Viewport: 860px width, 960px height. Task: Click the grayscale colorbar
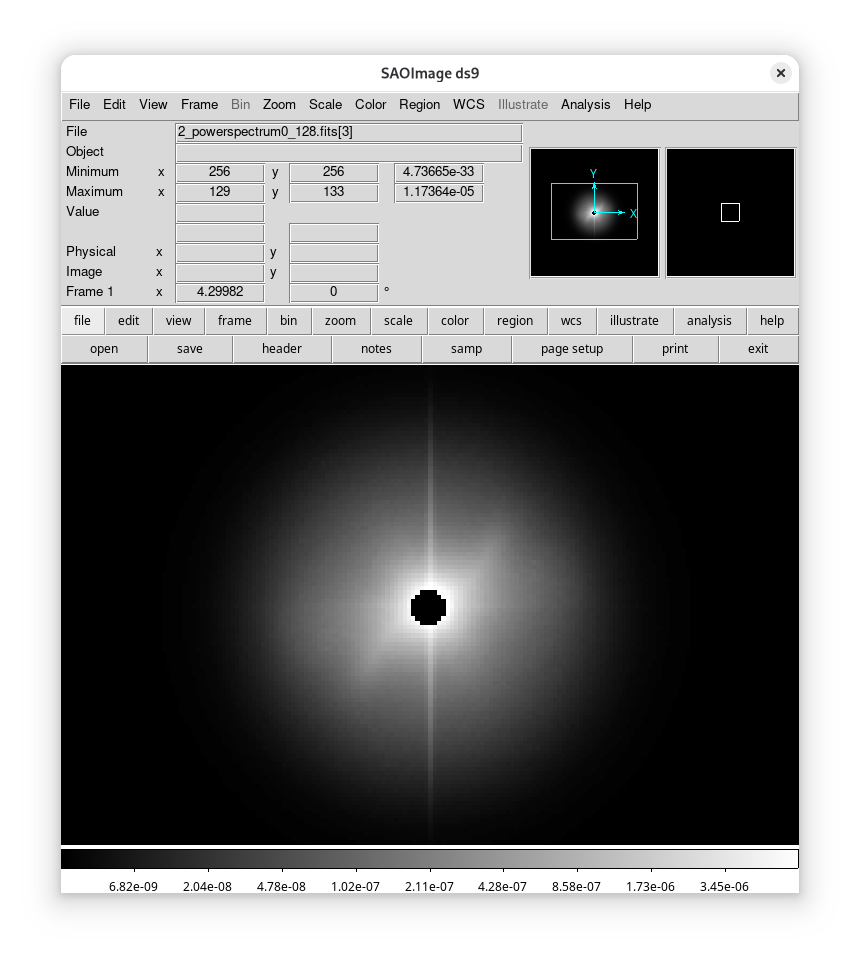point(430,859)
